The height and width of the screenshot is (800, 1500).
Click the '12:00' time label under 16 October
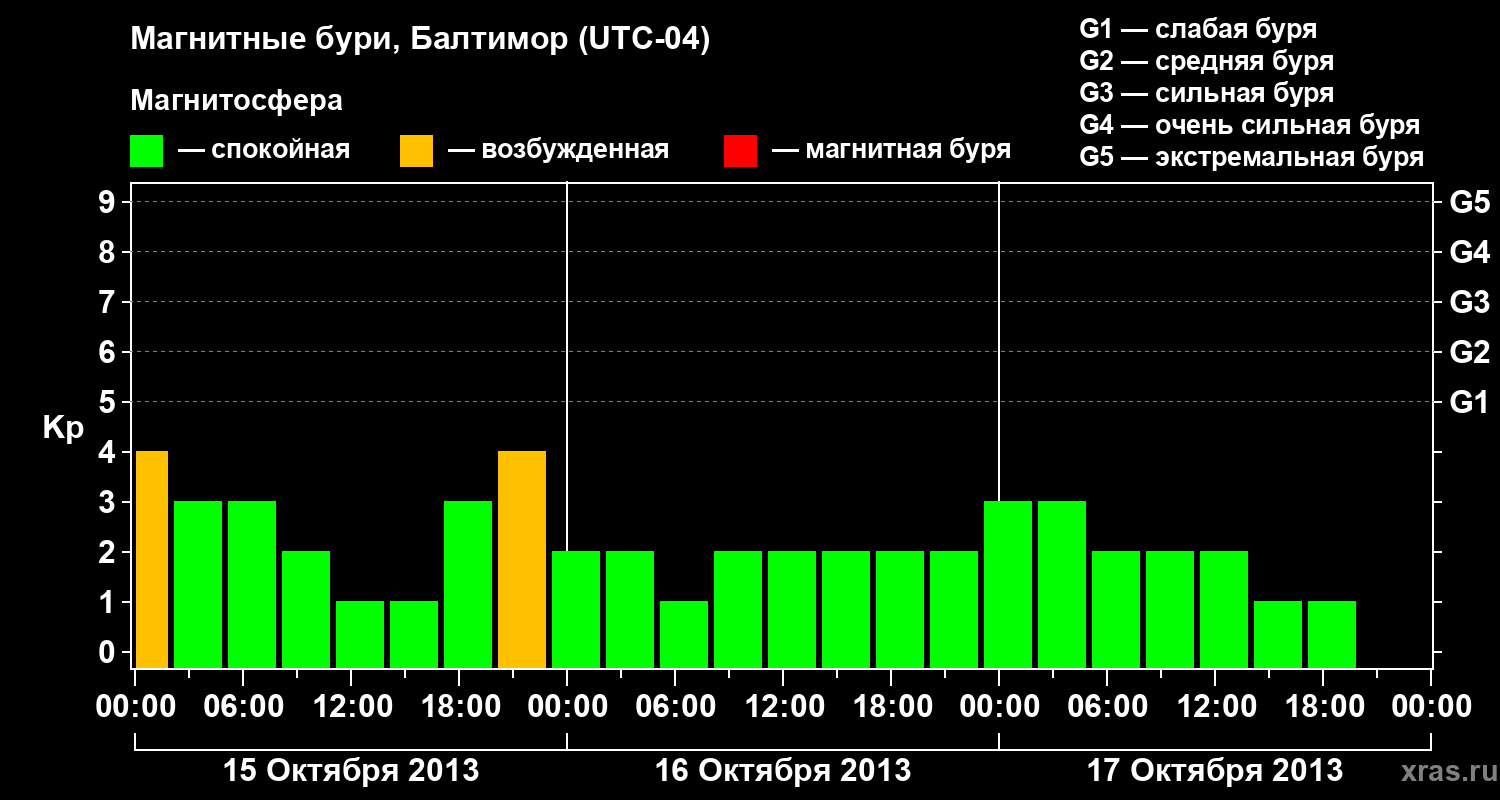[783, 707]
